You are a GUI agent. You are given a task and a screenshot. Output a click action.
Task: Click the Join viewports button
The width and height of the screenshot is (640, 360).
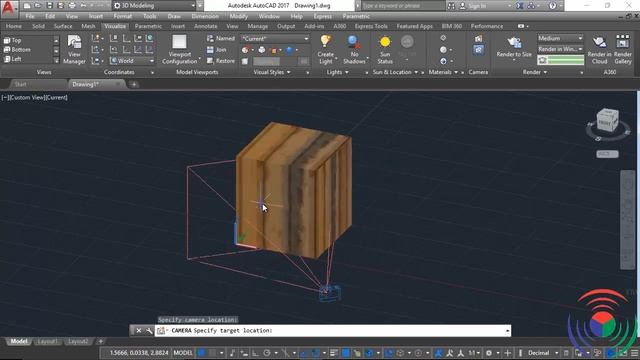(x=217, y=49)
